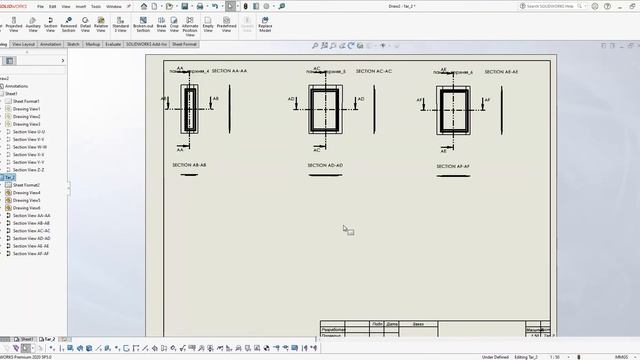
Task: Activate the Broken-out Section tool
Action: (143, 24)
